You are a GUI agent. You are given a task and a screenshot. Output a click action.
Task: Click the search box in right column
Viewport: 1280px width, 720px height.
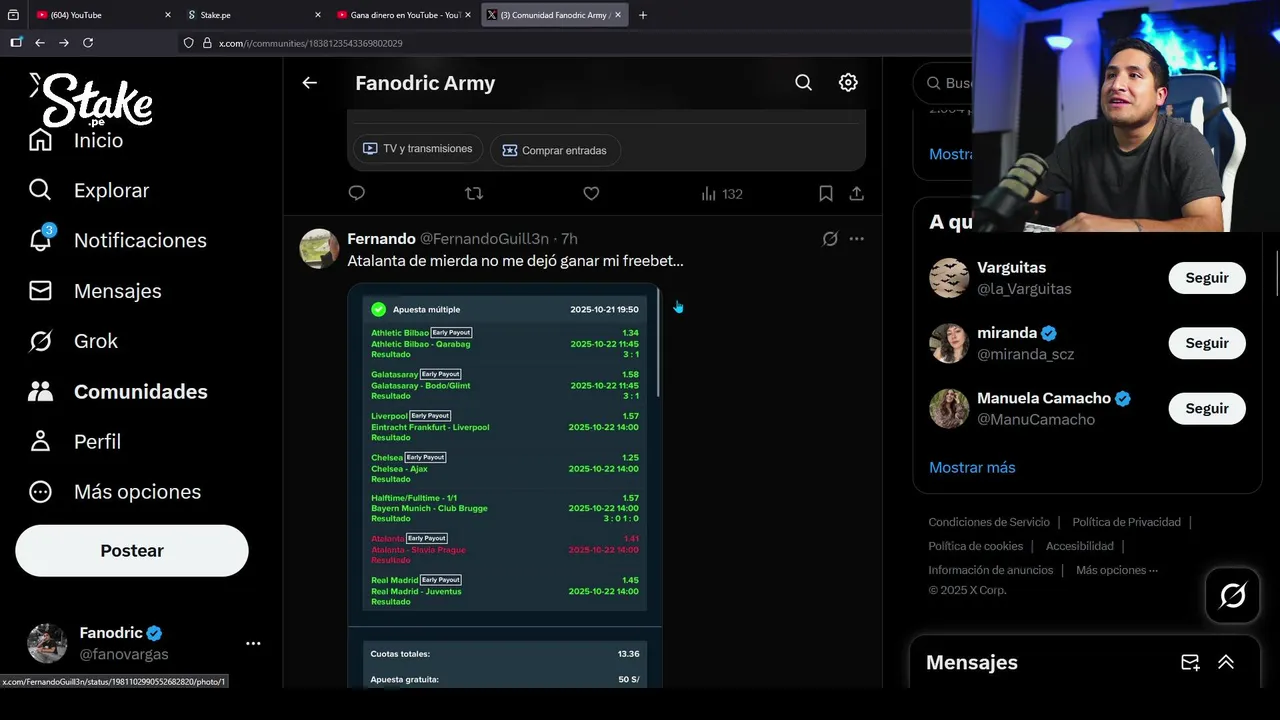tap(945, 83)
